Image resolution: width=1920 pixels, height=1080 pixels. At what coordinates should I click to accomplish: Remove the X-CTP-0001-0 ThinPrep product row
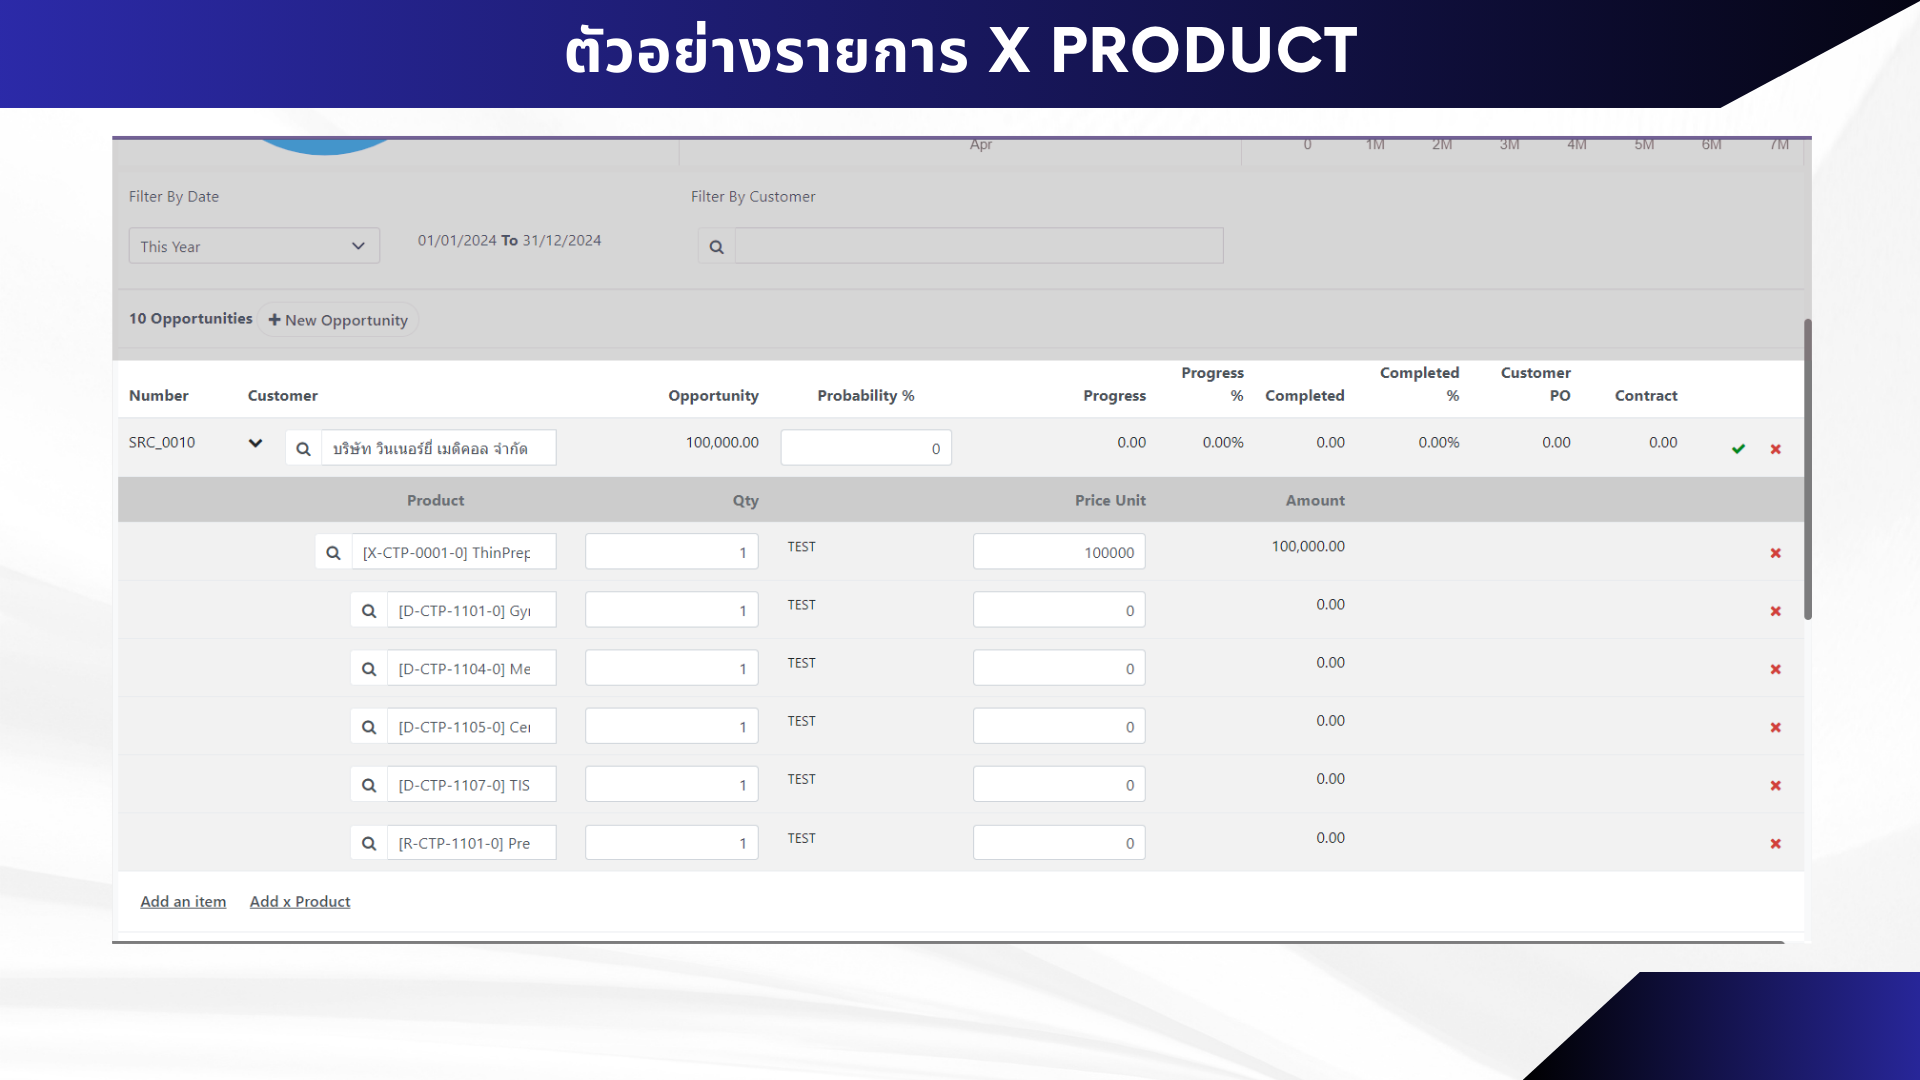(1776, 553)
